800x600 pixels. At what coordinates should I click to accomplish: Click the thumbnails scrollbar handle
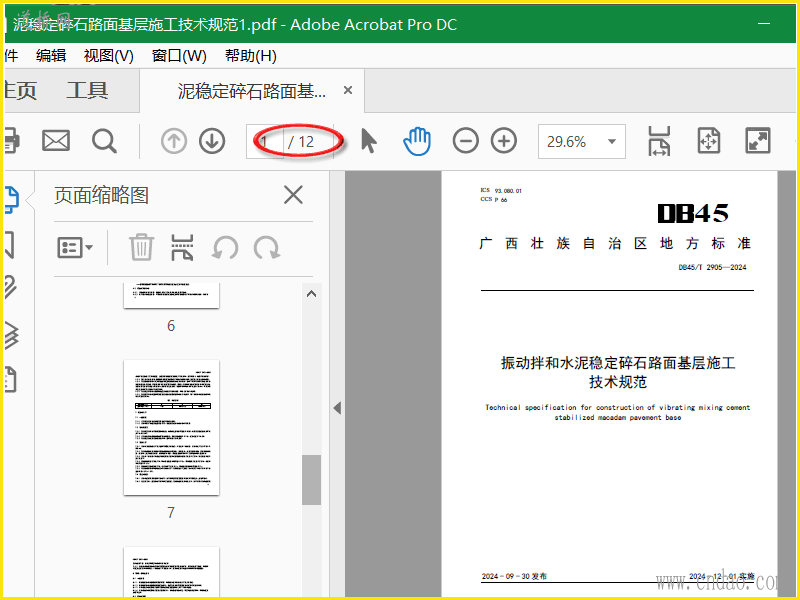click(311, 480)
